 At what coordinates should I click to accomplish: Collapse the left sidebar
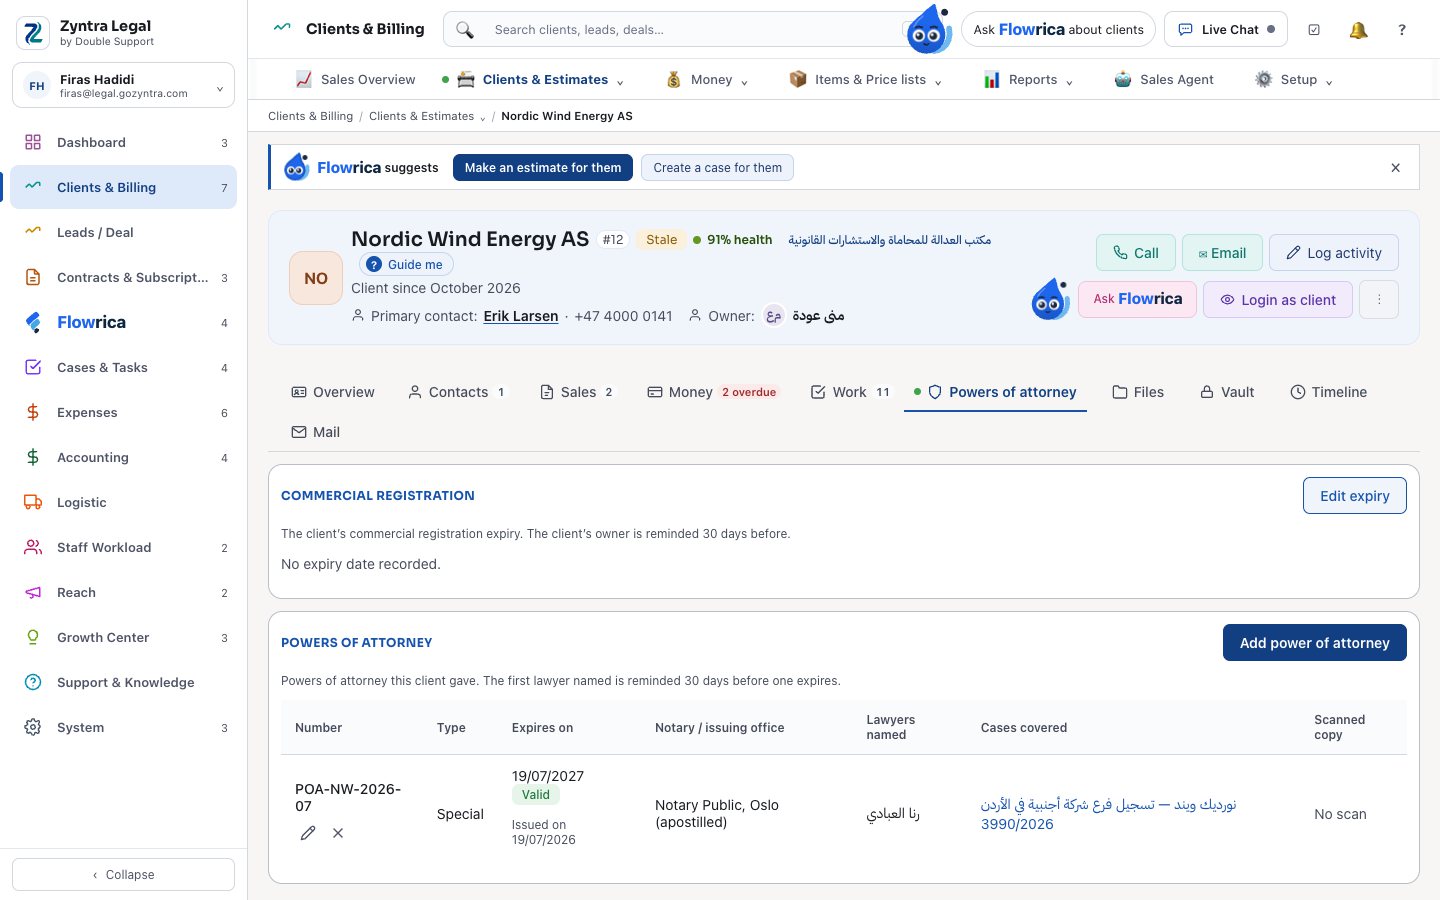coord(123,874)
